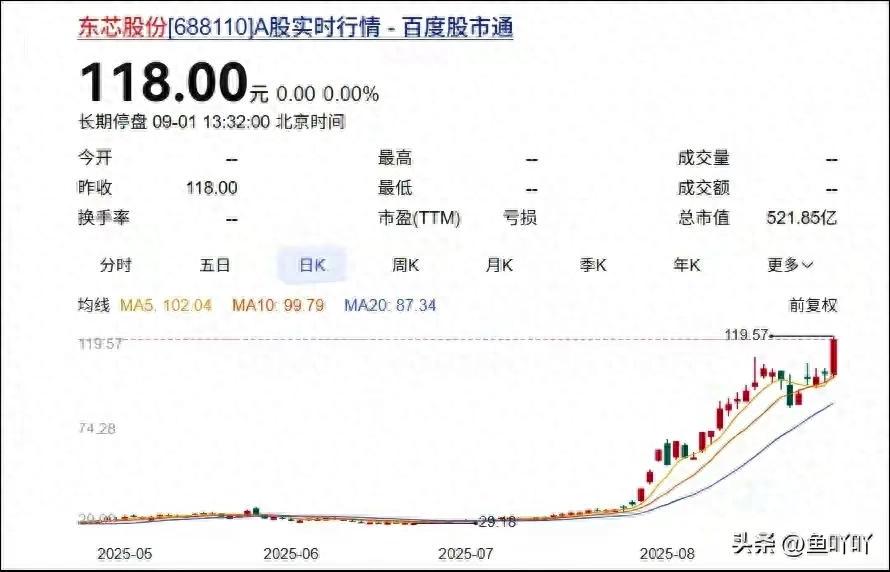Open the 东芯股份 stock title link
Viewport: 890px width, 572px height.
click(124, 27)
